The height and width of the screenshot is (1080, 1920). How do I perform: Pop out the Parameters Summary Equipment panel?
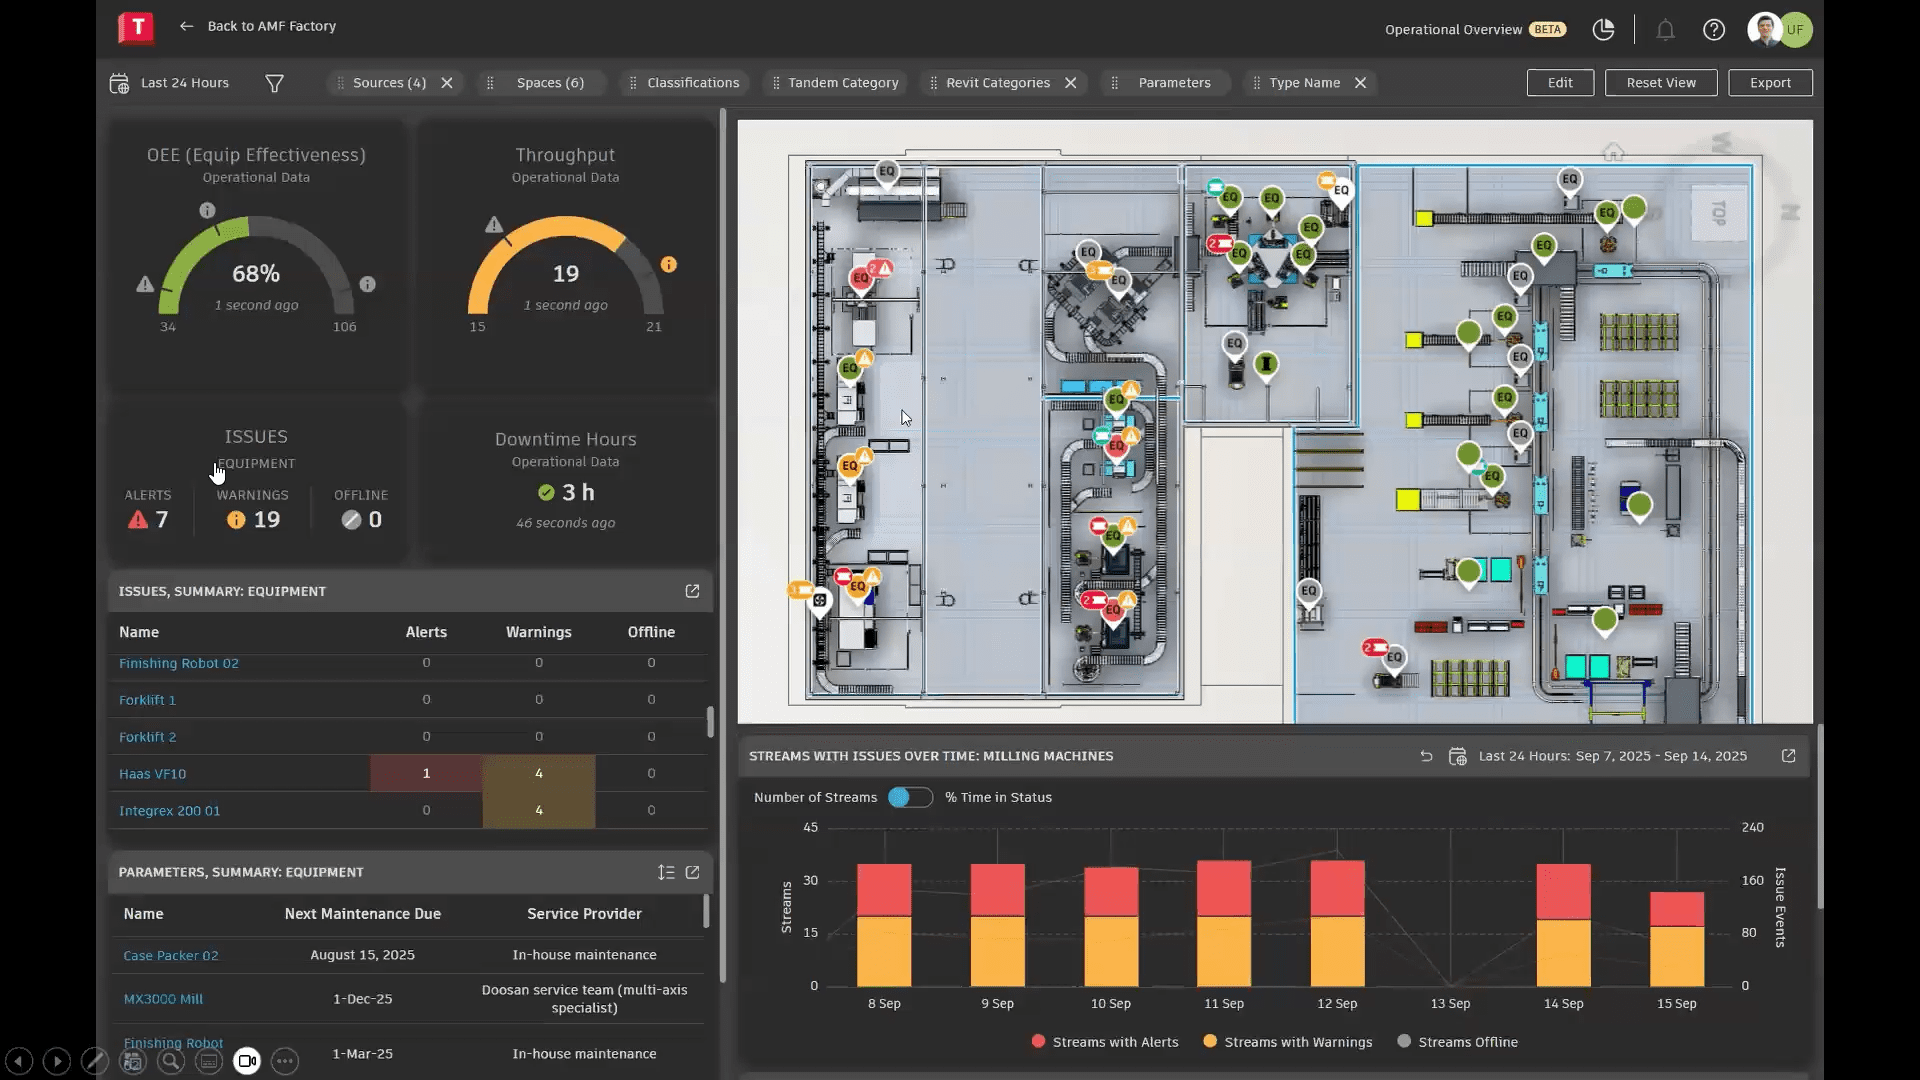[x=692, y=872]
